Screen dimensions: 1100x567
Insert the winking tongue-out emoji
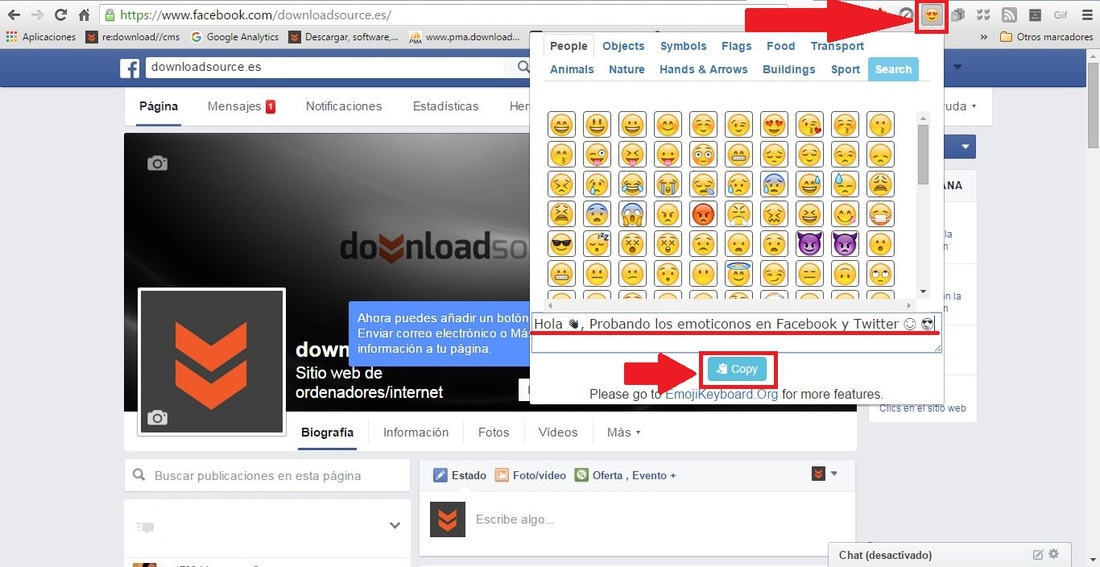(597, 154)
